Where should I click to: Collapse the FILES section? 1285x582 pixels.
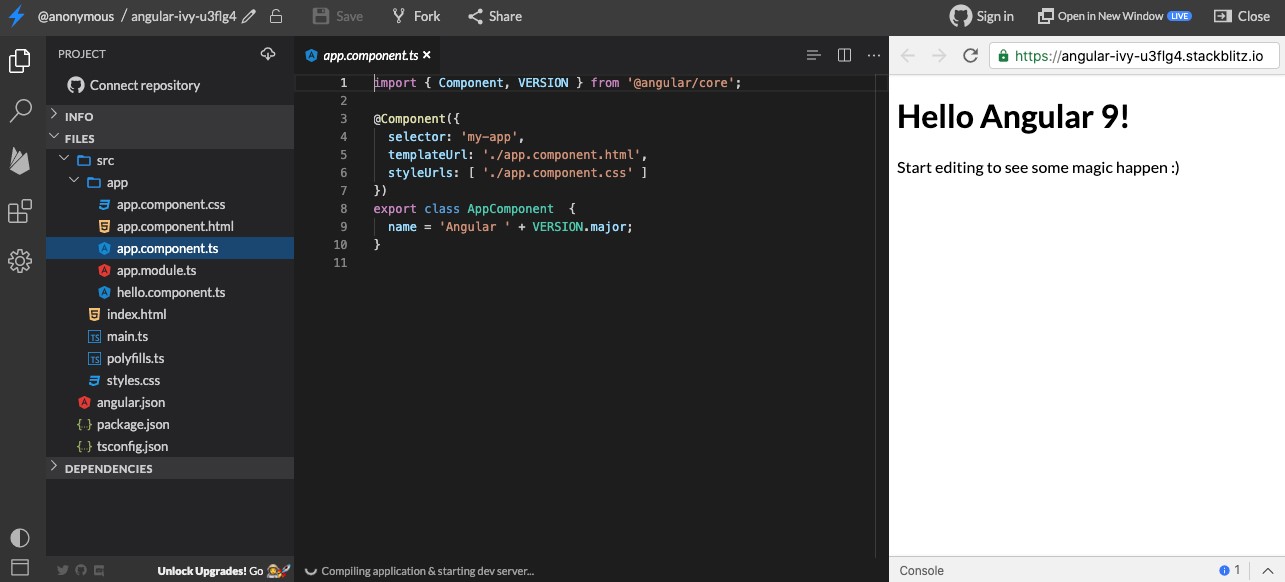(x=170, y=138)
